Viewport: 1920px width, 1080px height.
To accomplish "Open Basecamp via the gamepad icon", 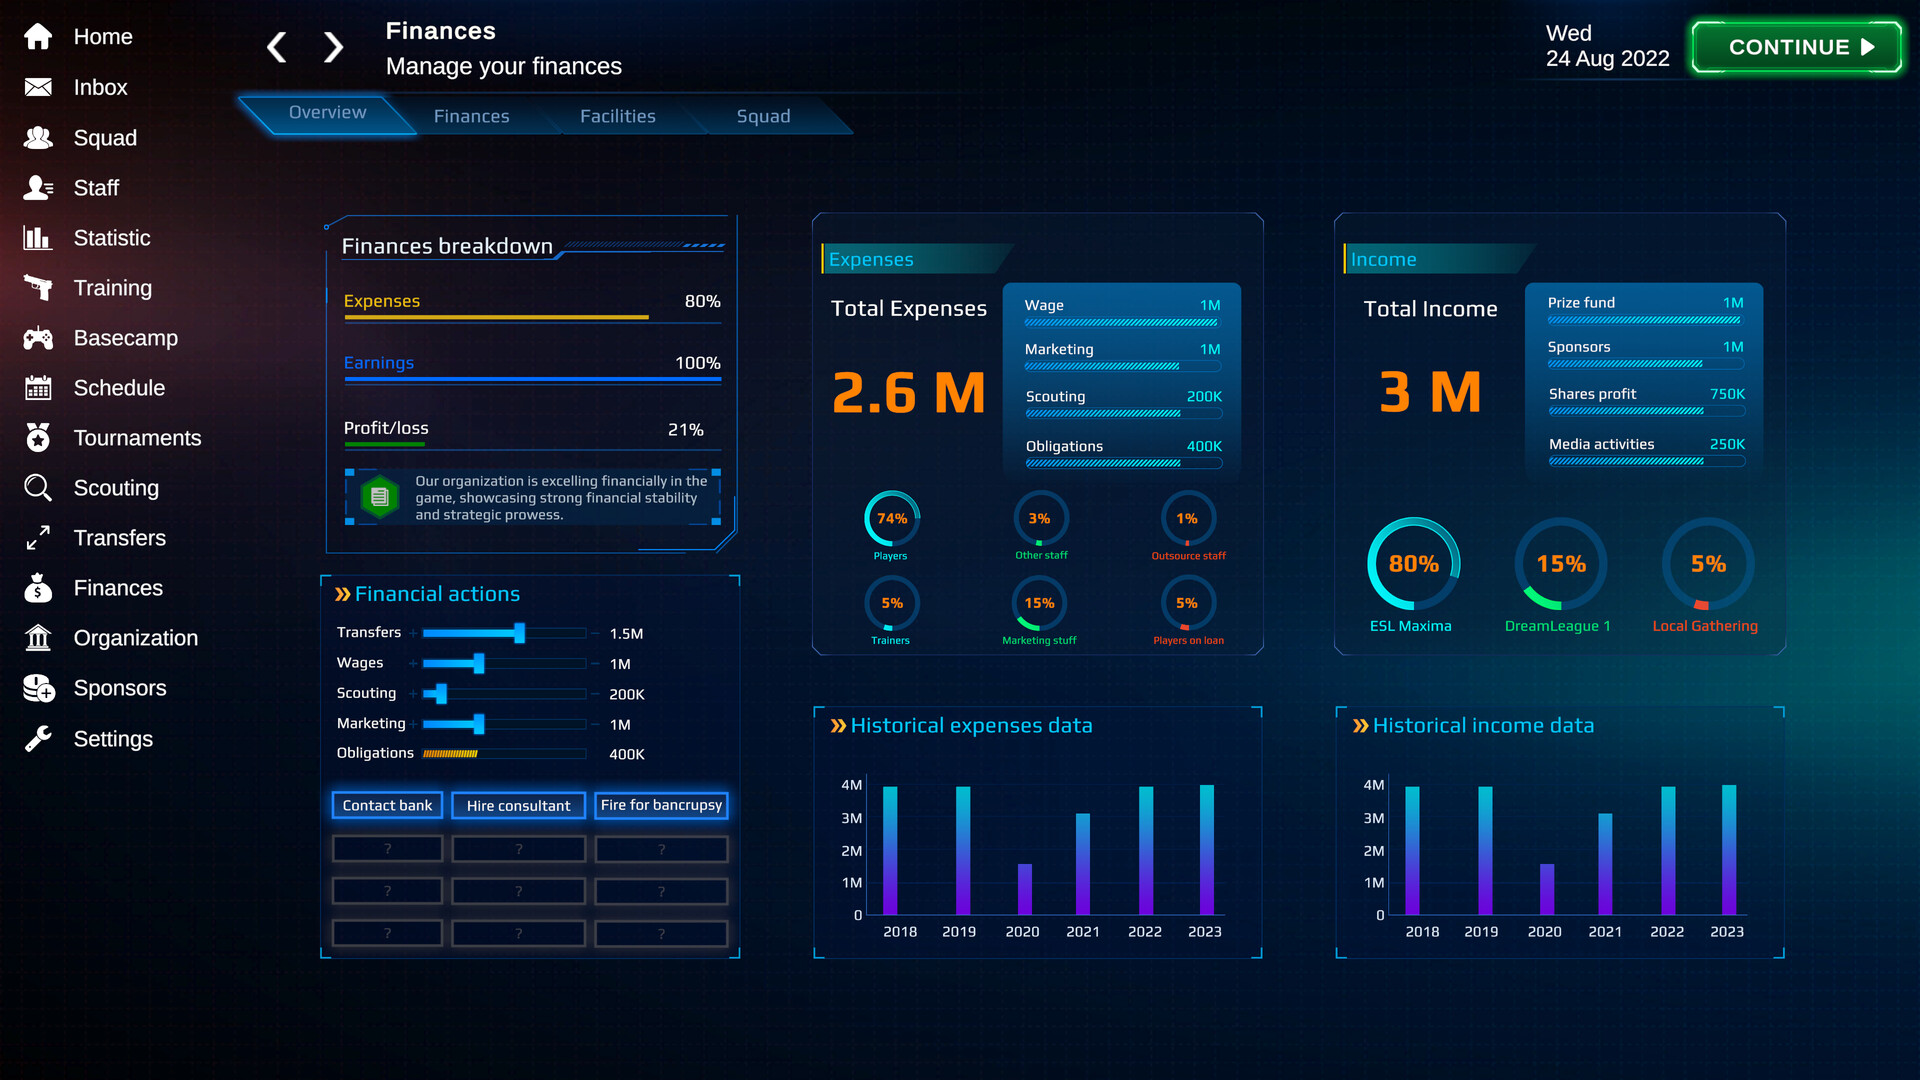I will tap(38, 338).
